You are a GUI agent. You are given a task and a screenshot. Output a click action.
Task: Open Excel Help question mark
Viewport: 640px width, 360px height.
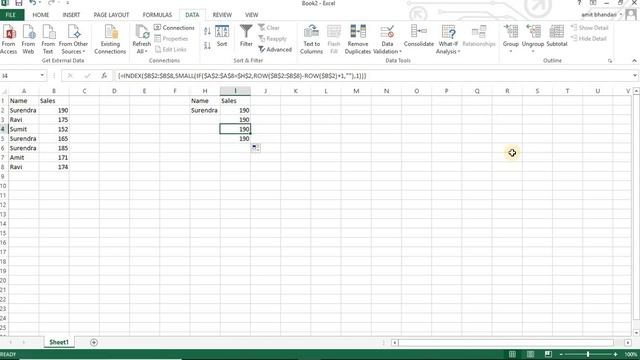pyautogui.click(x=579, y=3)
